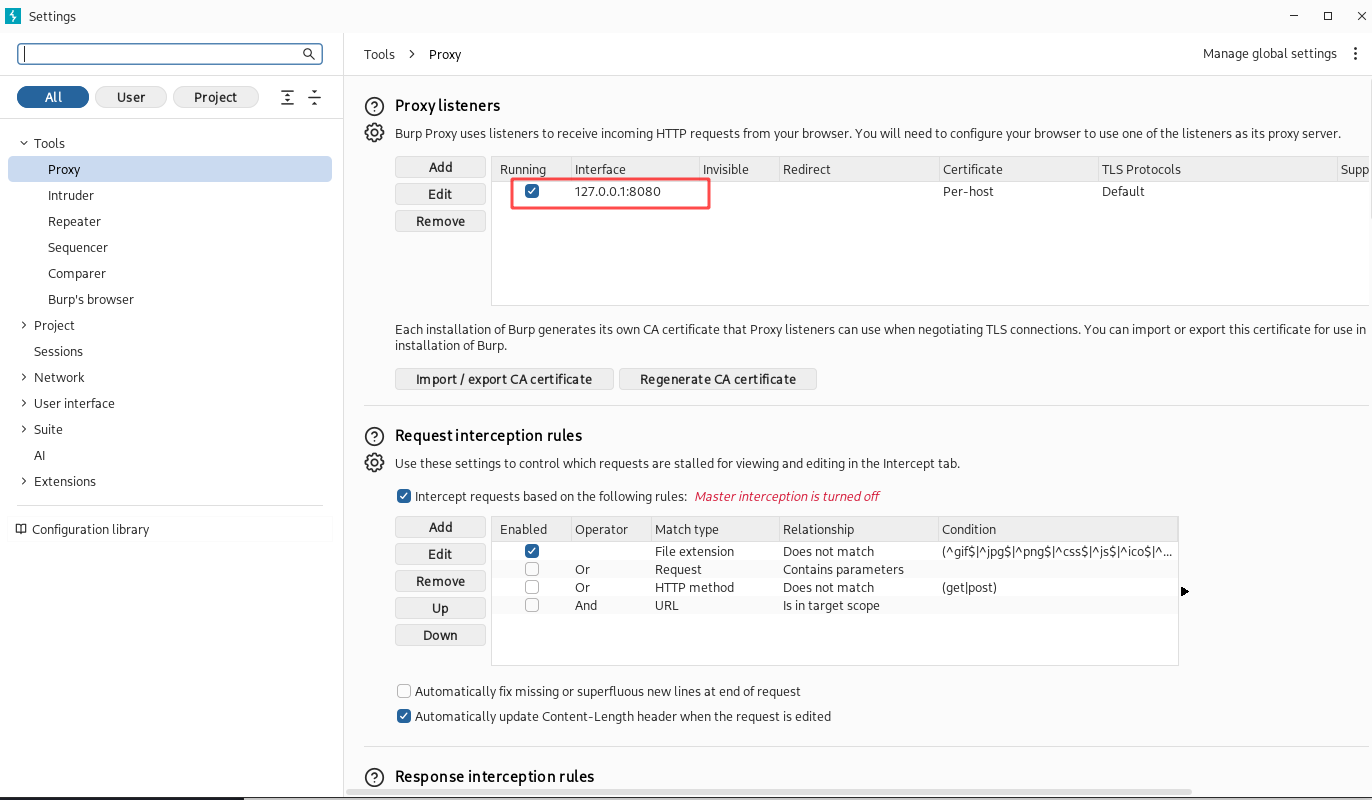Select the All filter tab
Screen dimensions: 1372x800
(x=53, y=97)
